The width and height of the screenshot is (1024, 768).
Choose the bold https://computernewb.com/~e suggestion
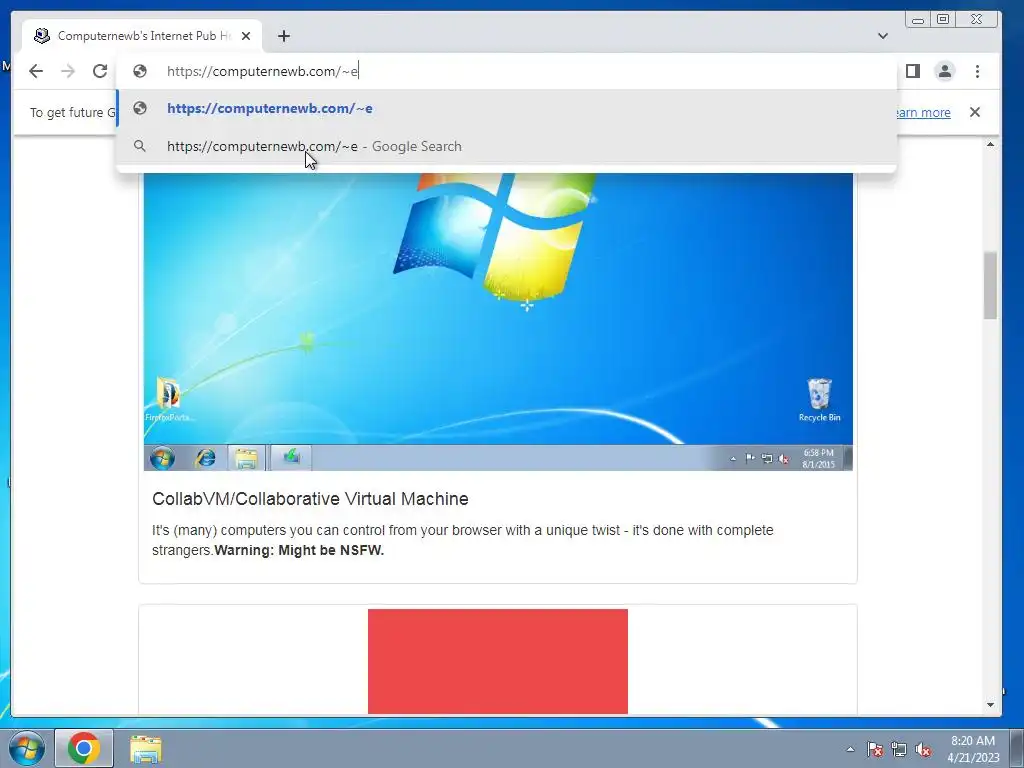point(506,108)
